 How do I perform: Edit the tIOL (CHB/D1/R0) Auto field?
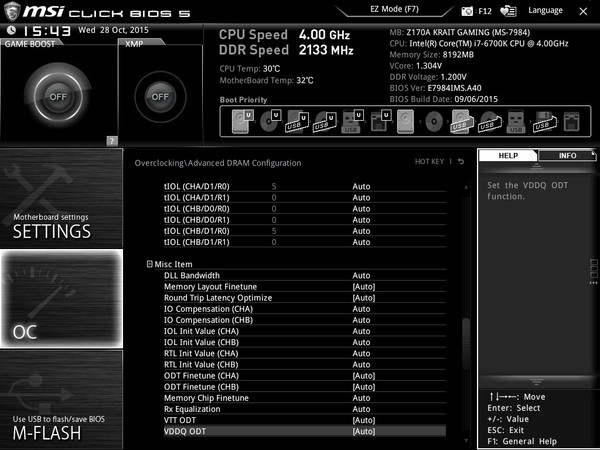361,231
